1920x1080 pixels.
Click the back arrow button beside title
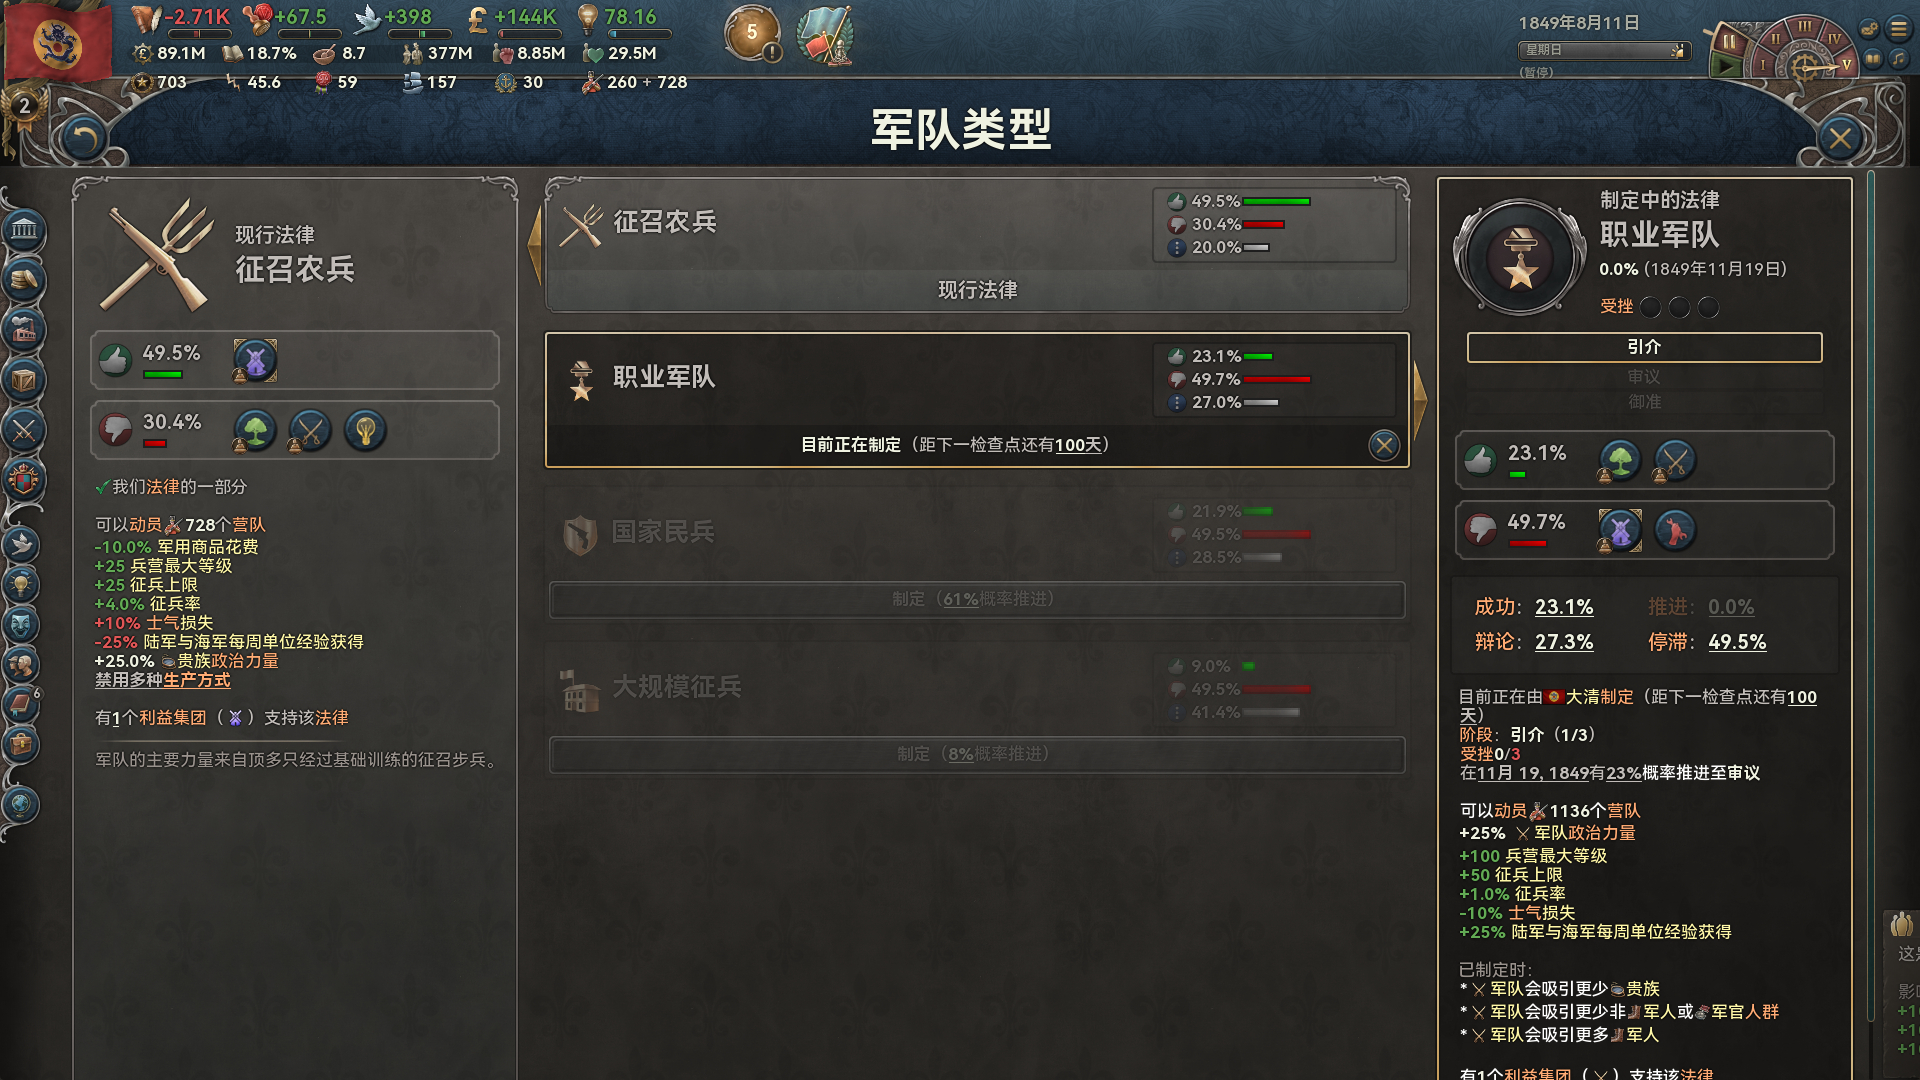point(83,138)
